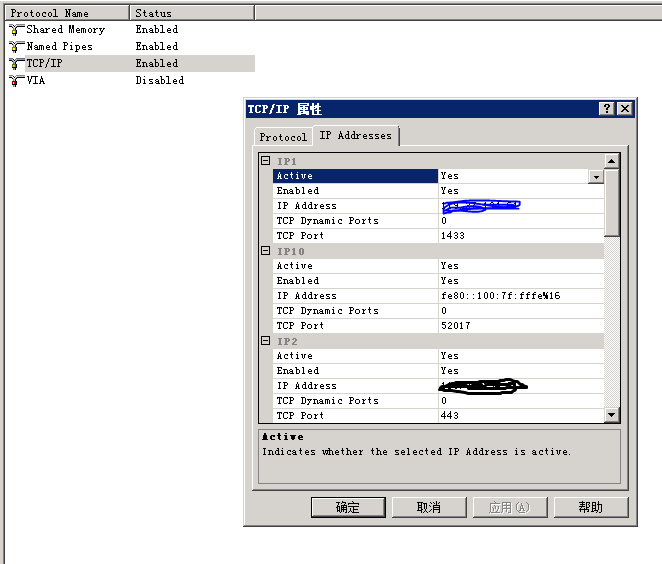The width and height of the screenshot is (662, 564).
Task: Click the Shared Memory protocol icon
Action: (x=16, y=30)
